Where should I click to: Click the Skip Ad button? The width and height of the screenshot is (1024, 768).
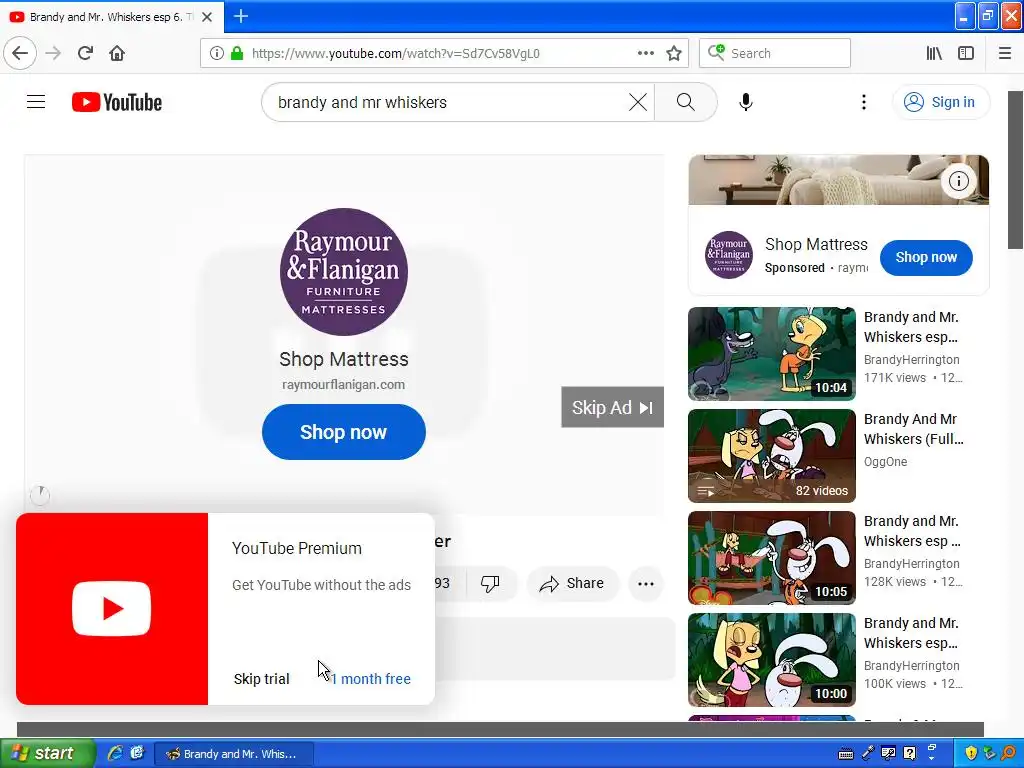coord(613,408)
